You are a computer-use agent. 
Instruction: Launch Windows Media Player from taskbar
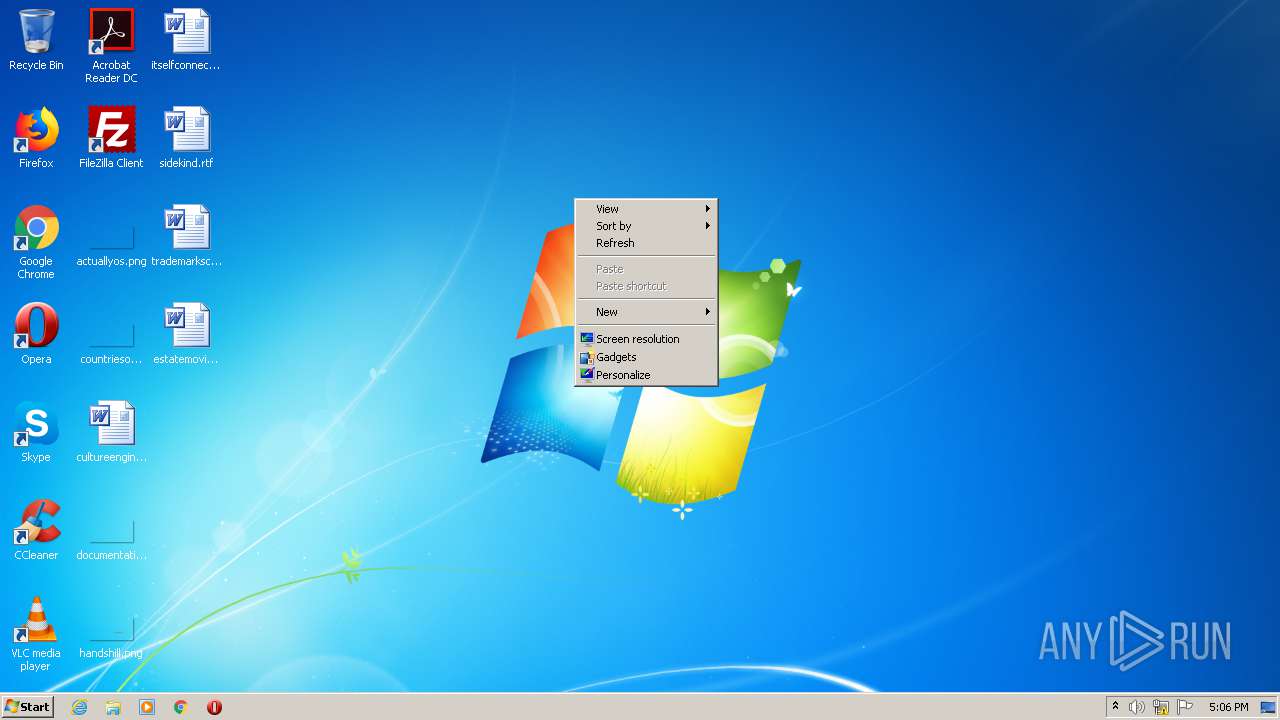[x=147, y=707]
